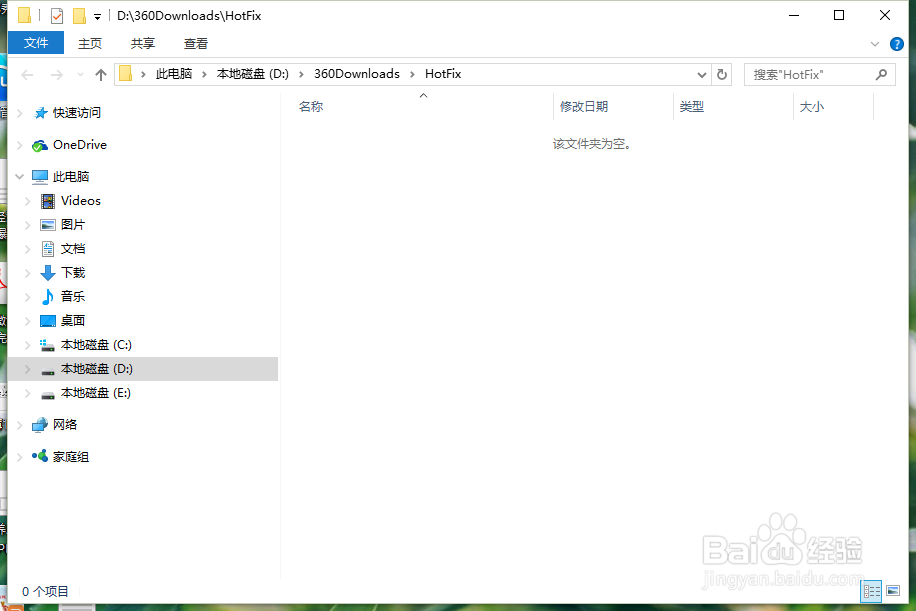Navigate up a level with the up arrow
Viewport: 916px width, 611px height.
[x=101, y=73]
